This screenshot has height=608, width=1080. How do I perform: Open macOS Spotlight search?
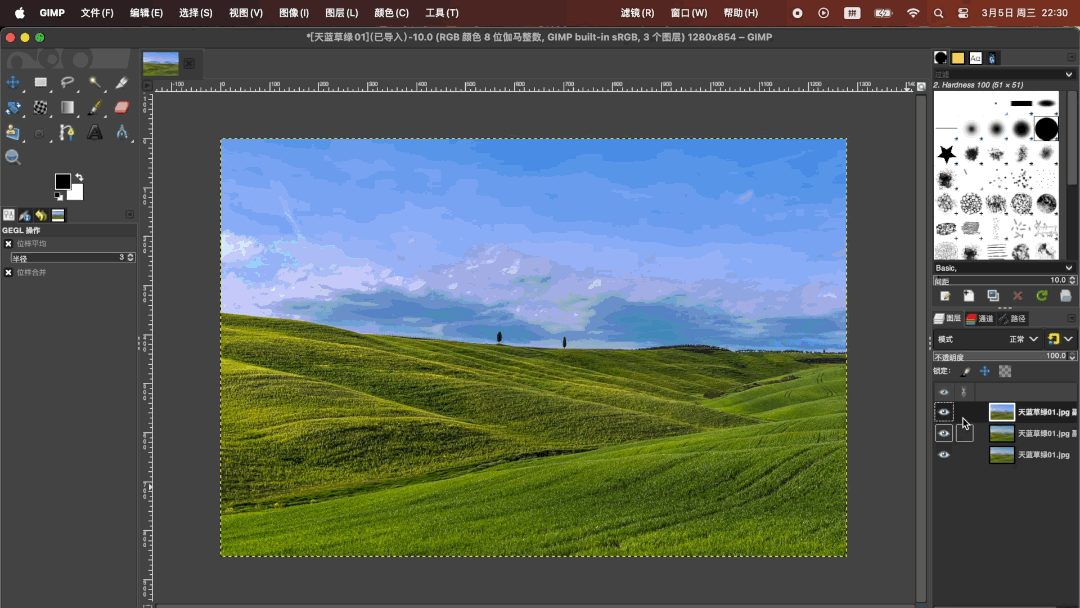(x=938, y=13)
